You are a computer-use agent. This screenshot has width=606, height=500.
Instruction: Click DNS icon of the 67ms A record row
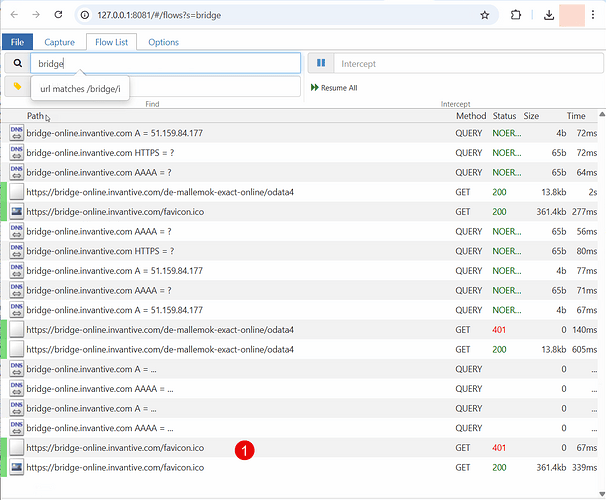click(17, 310)
